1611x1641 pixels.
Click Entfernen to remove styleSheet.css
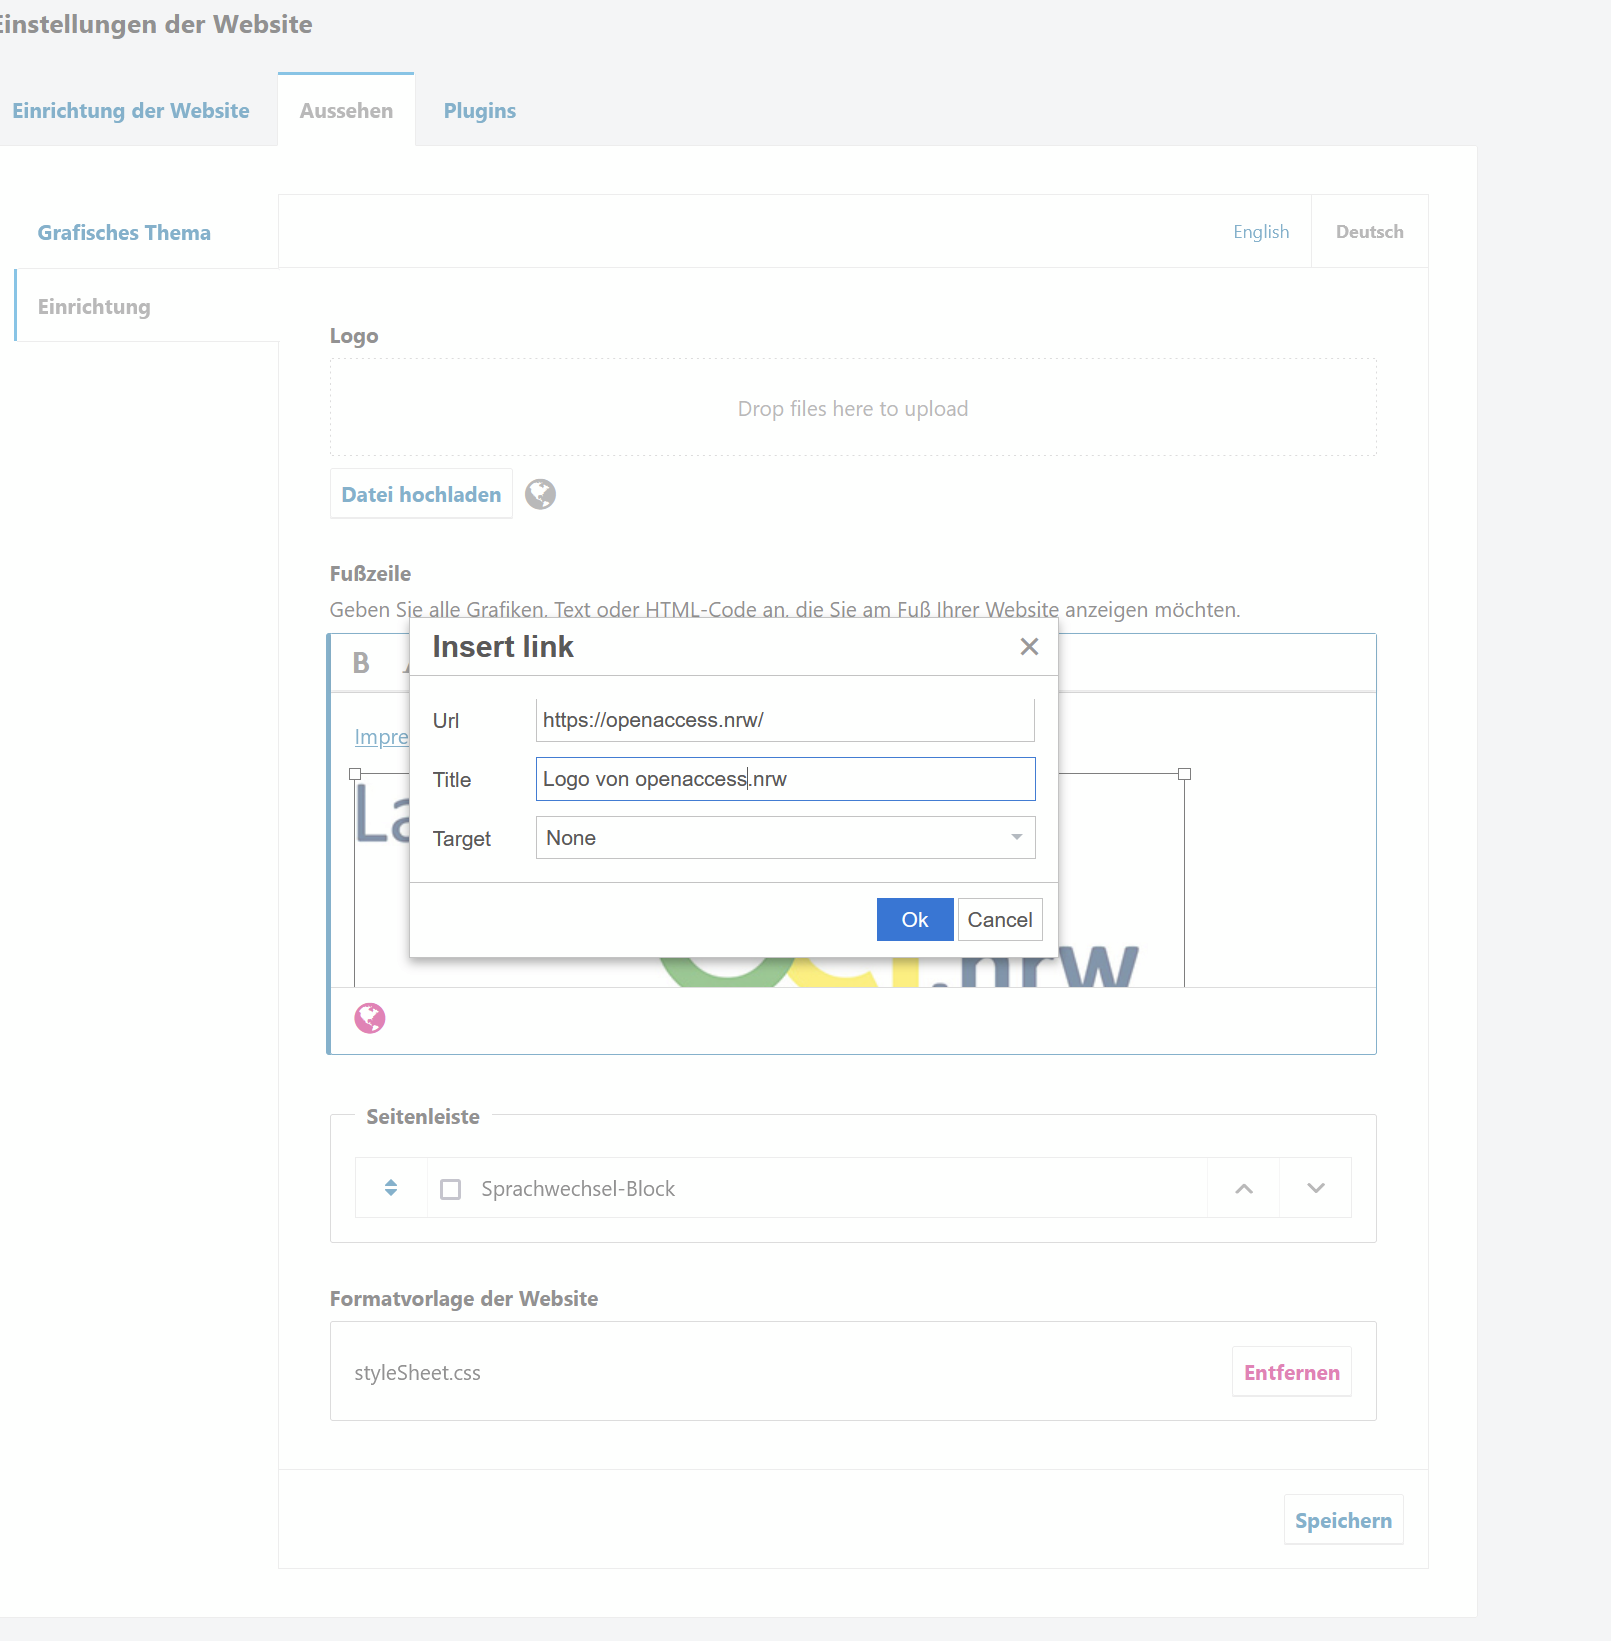coord(1291,1373)
